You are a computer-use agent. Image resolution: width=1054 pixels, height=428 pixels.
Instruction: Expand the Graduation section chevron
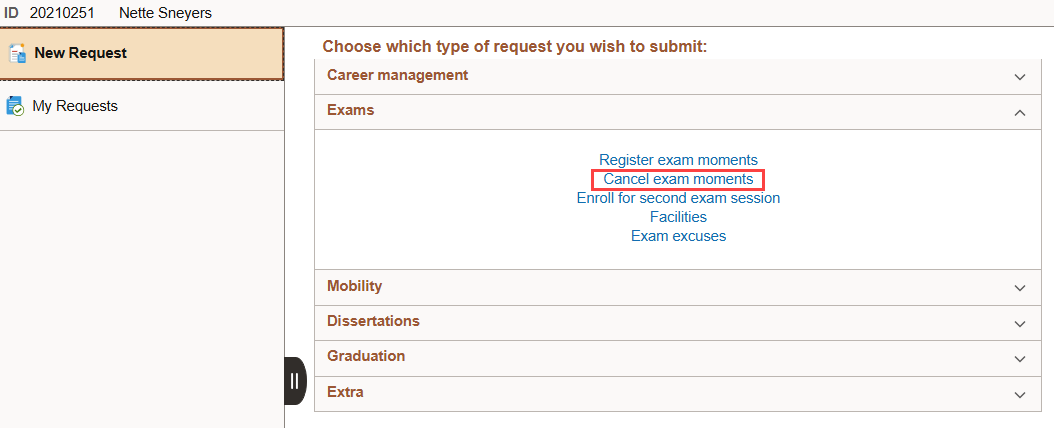pos(1019,359)
